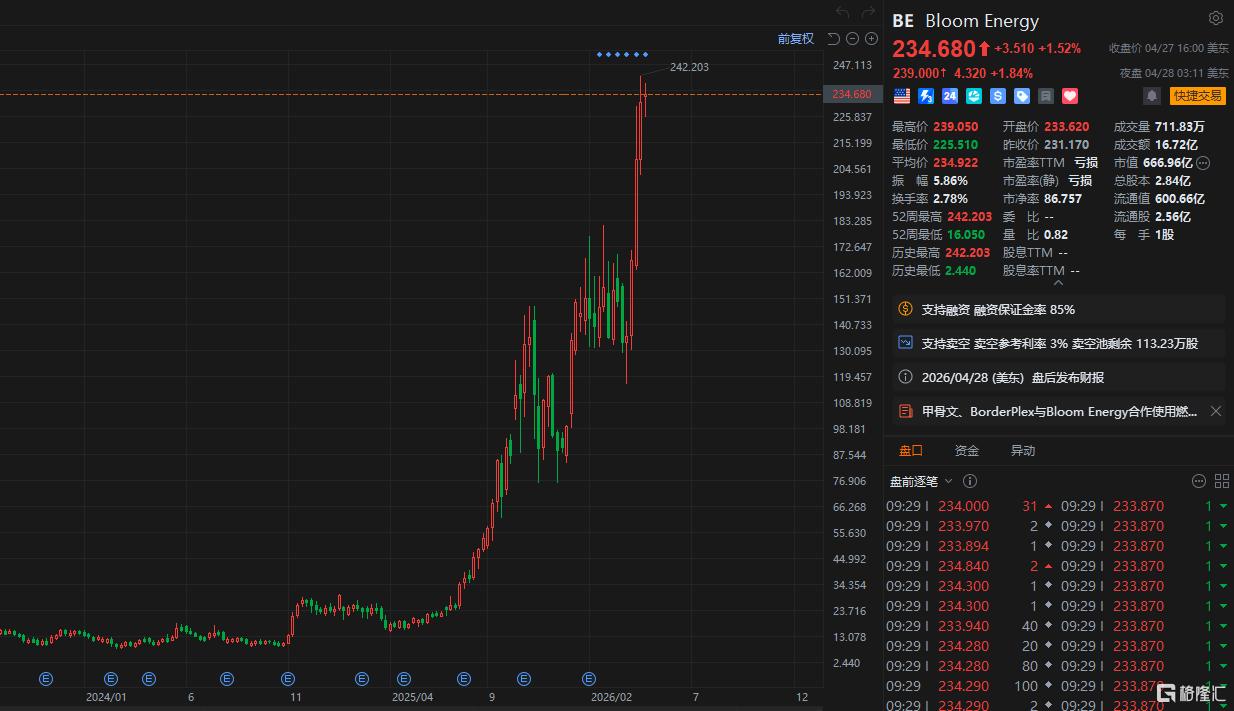Open the 支持卖空 short selling info row
Screen dimensions: 1234x711
pyautogui.click(x=1058, y=343)
